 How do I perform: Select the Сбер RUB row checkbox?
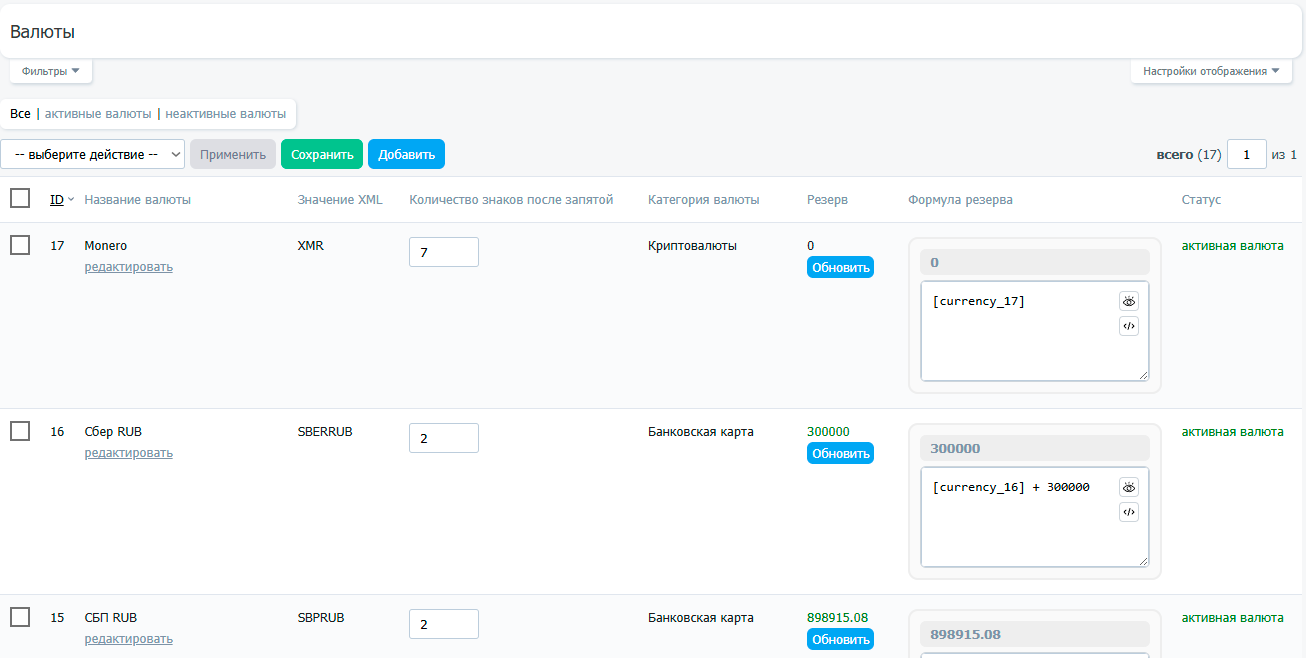20,431
